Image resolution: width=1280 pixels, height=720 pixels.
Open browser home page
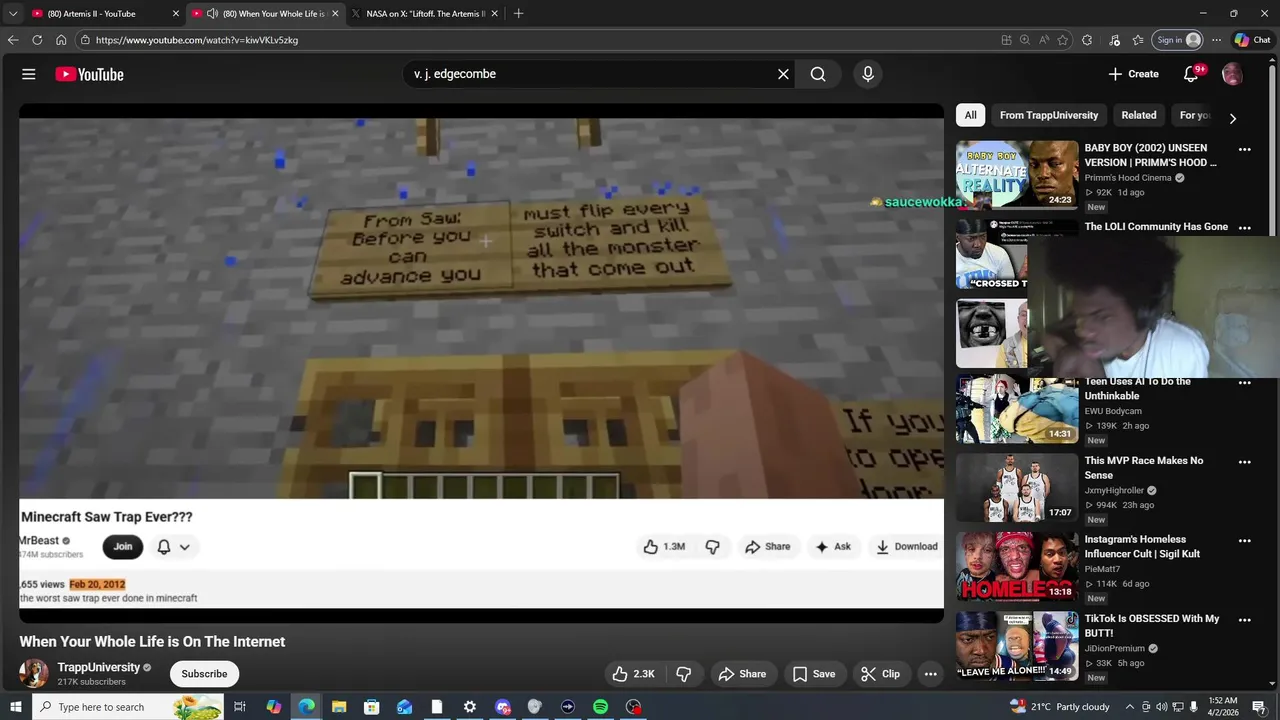click(x=61, y=40)
